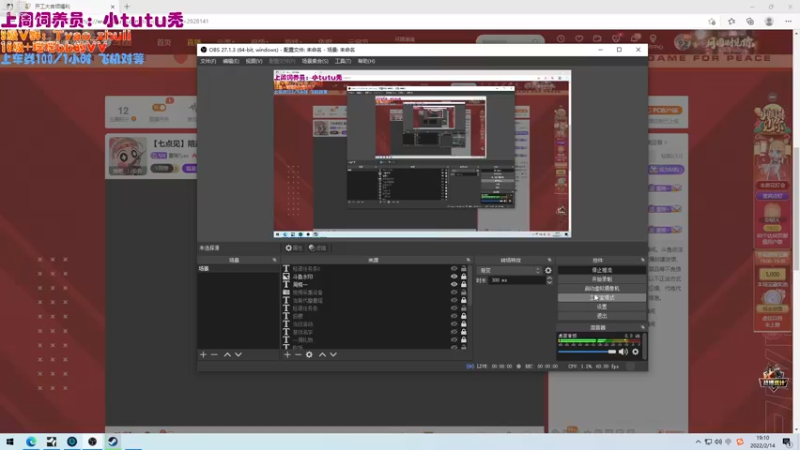Open desktop audio gear settings in mixer
Image resolution: width=800 pixels, height=450 pixels.
(x=635, y=352)
